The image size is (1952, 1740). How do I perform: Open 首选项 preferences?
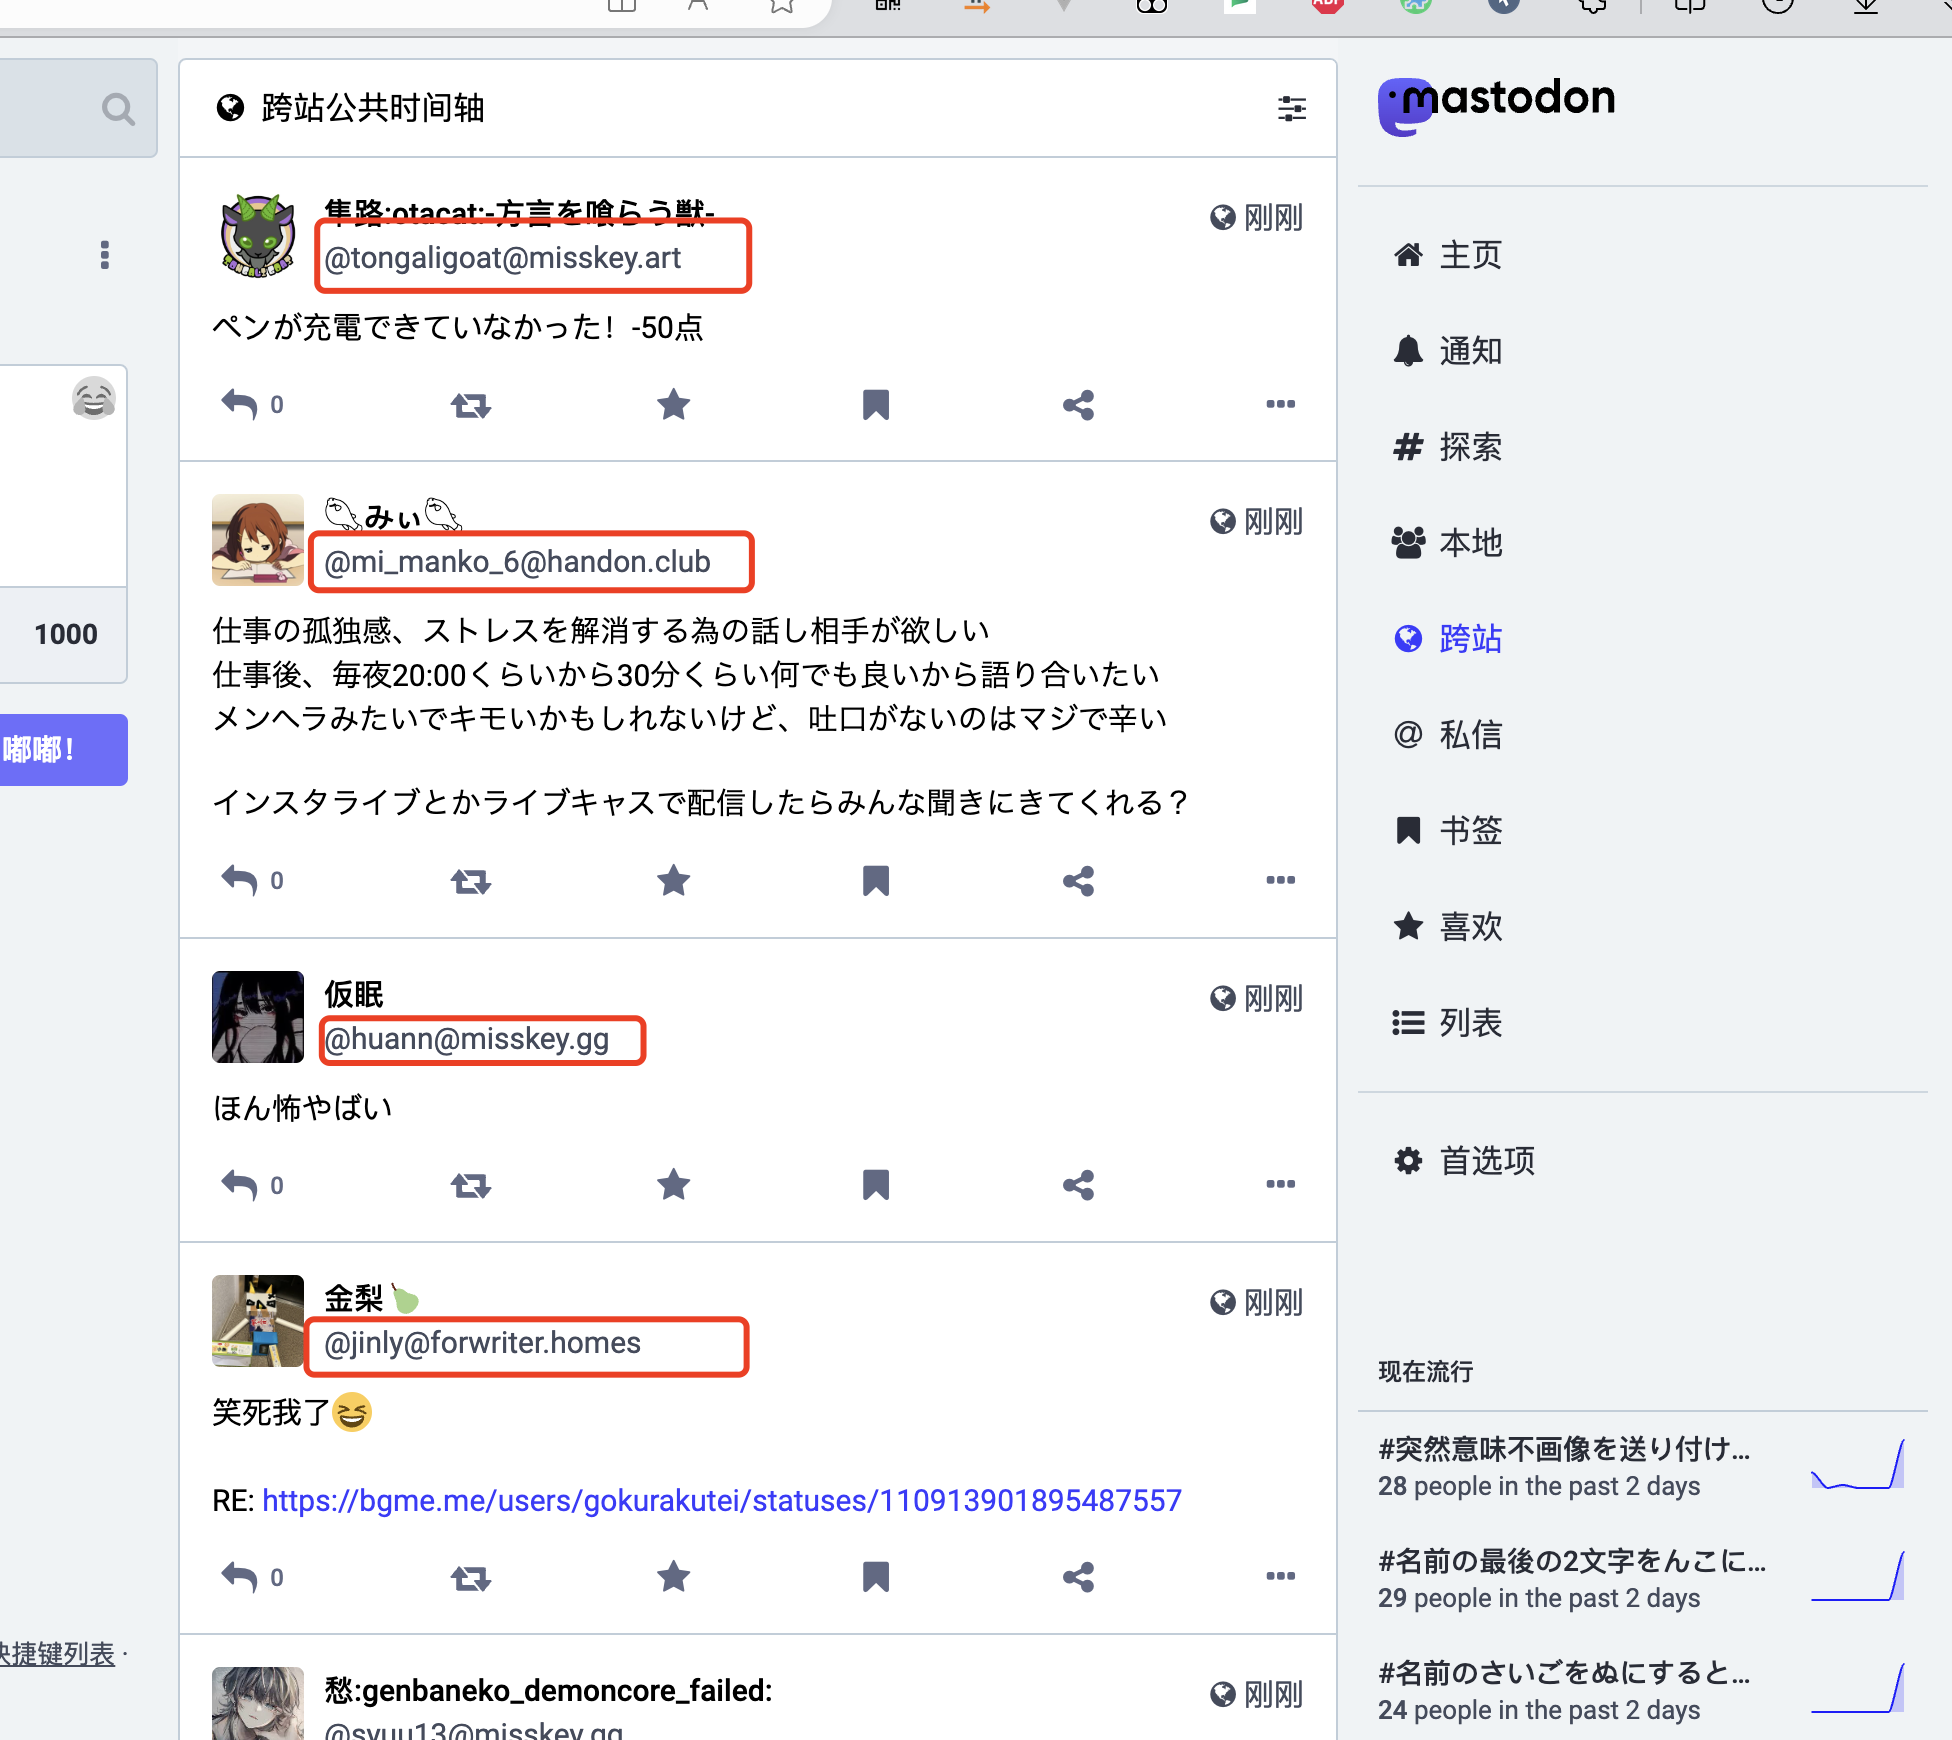pyautogui.click(x=1463, y=1161)
